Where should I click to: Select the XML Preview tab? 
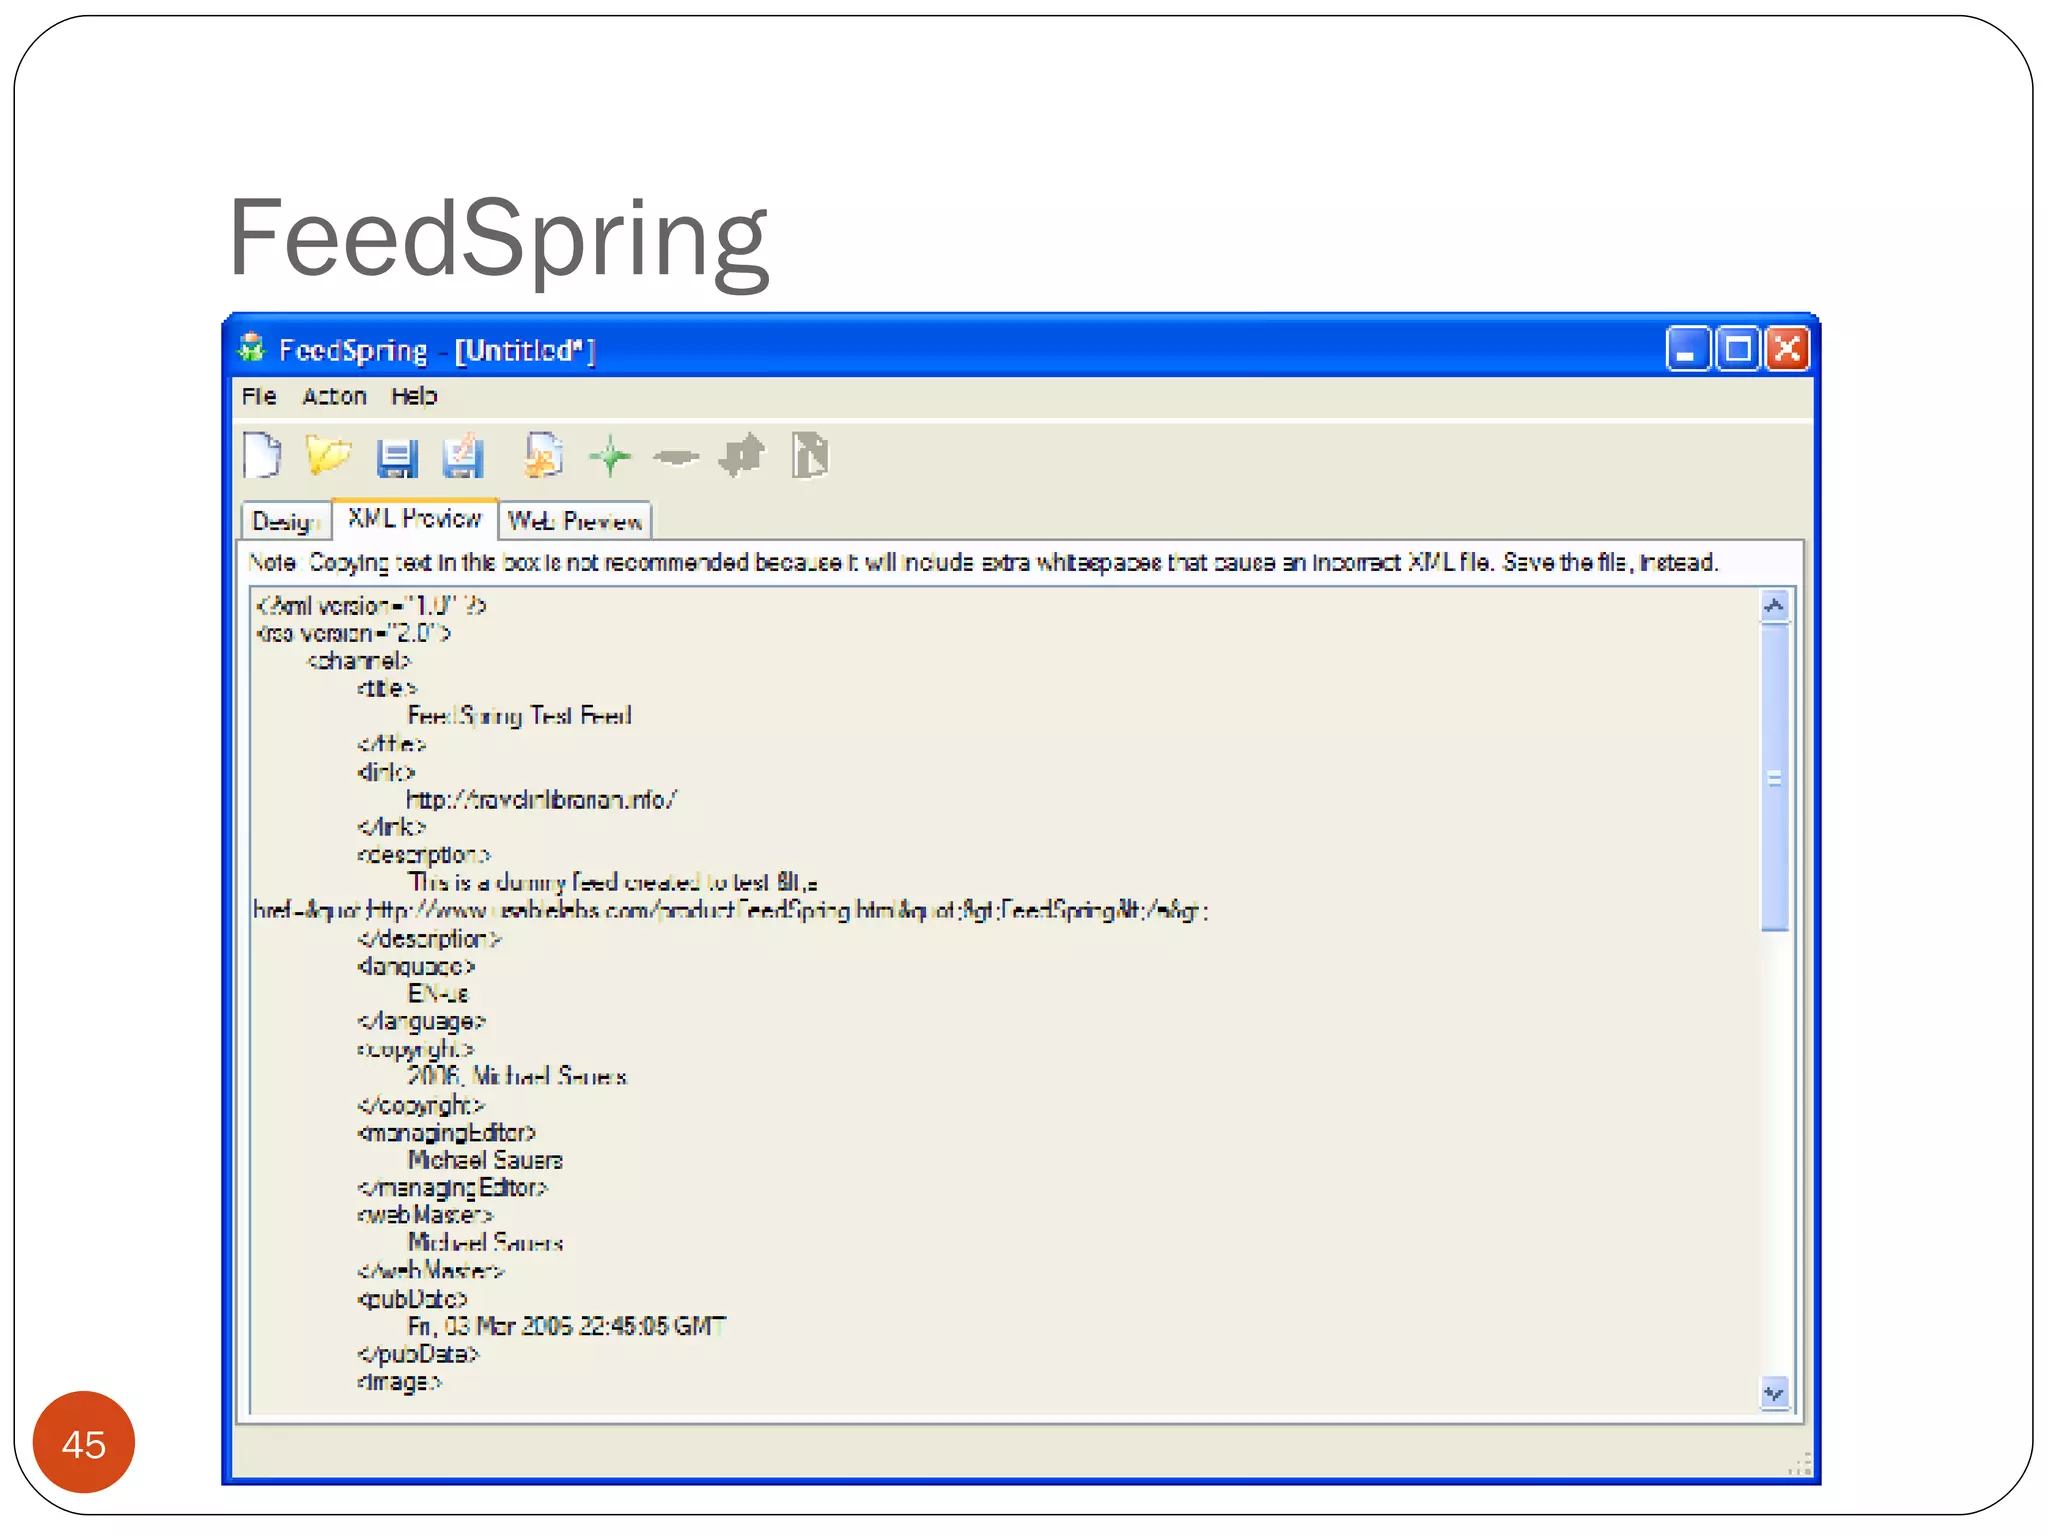(415, 519)
